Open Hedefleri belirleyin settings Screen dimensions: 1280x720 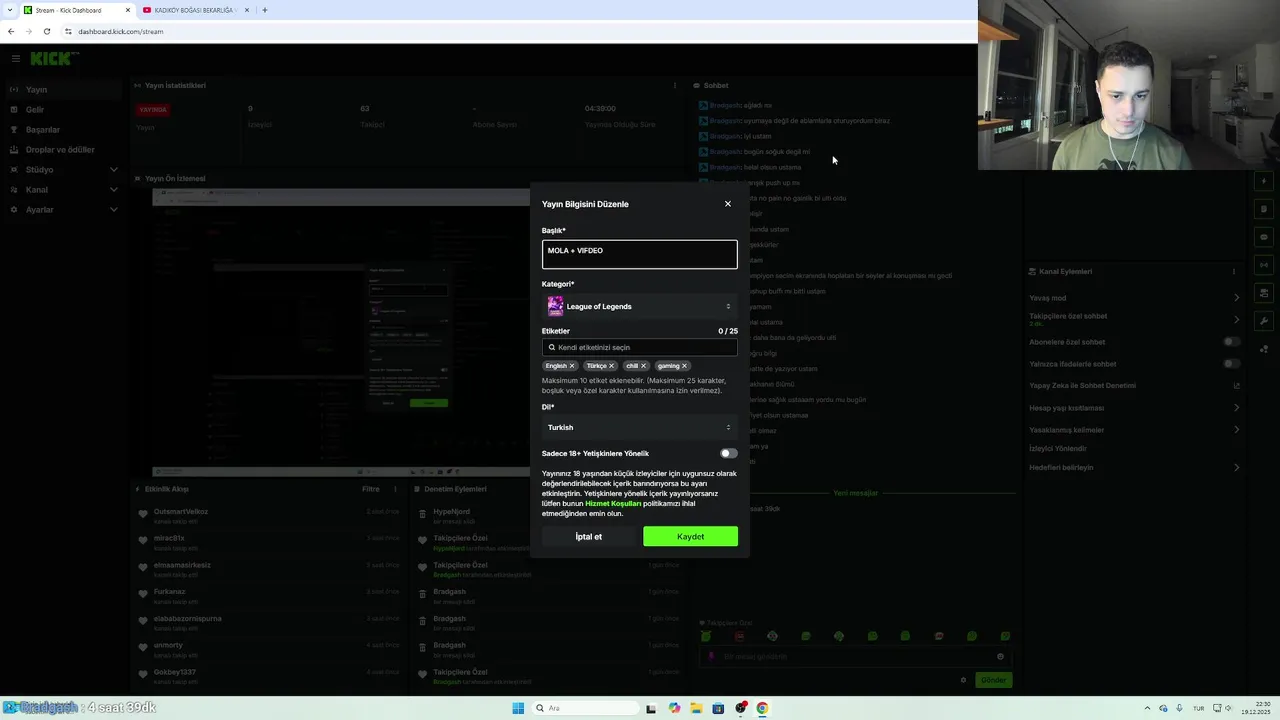1134,468
